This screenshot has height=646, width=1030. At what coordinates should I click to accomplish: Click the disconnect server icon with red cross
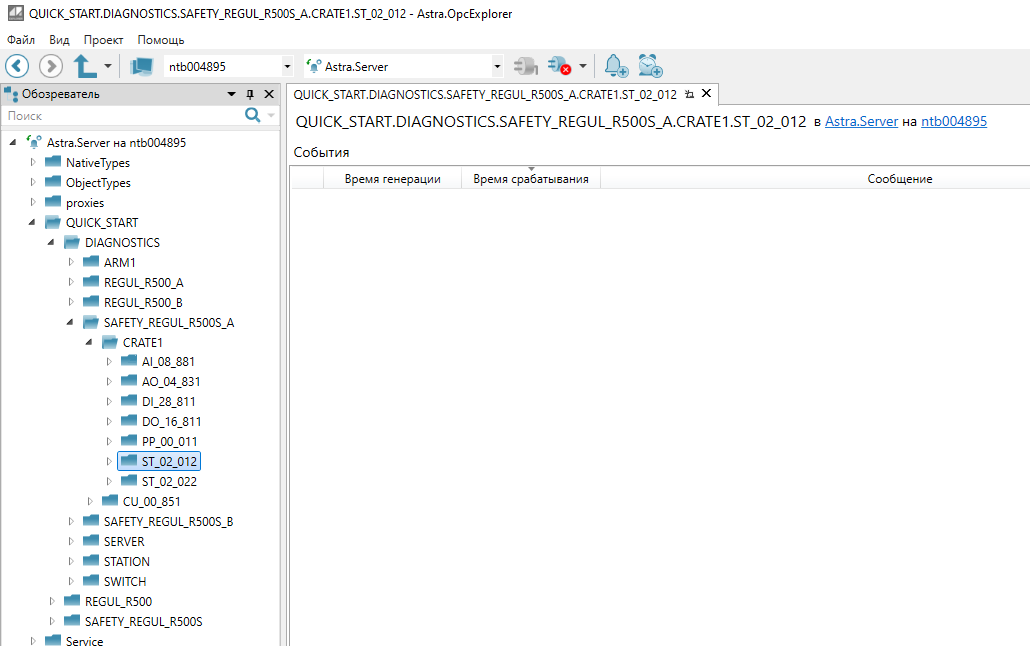[559, 66]
